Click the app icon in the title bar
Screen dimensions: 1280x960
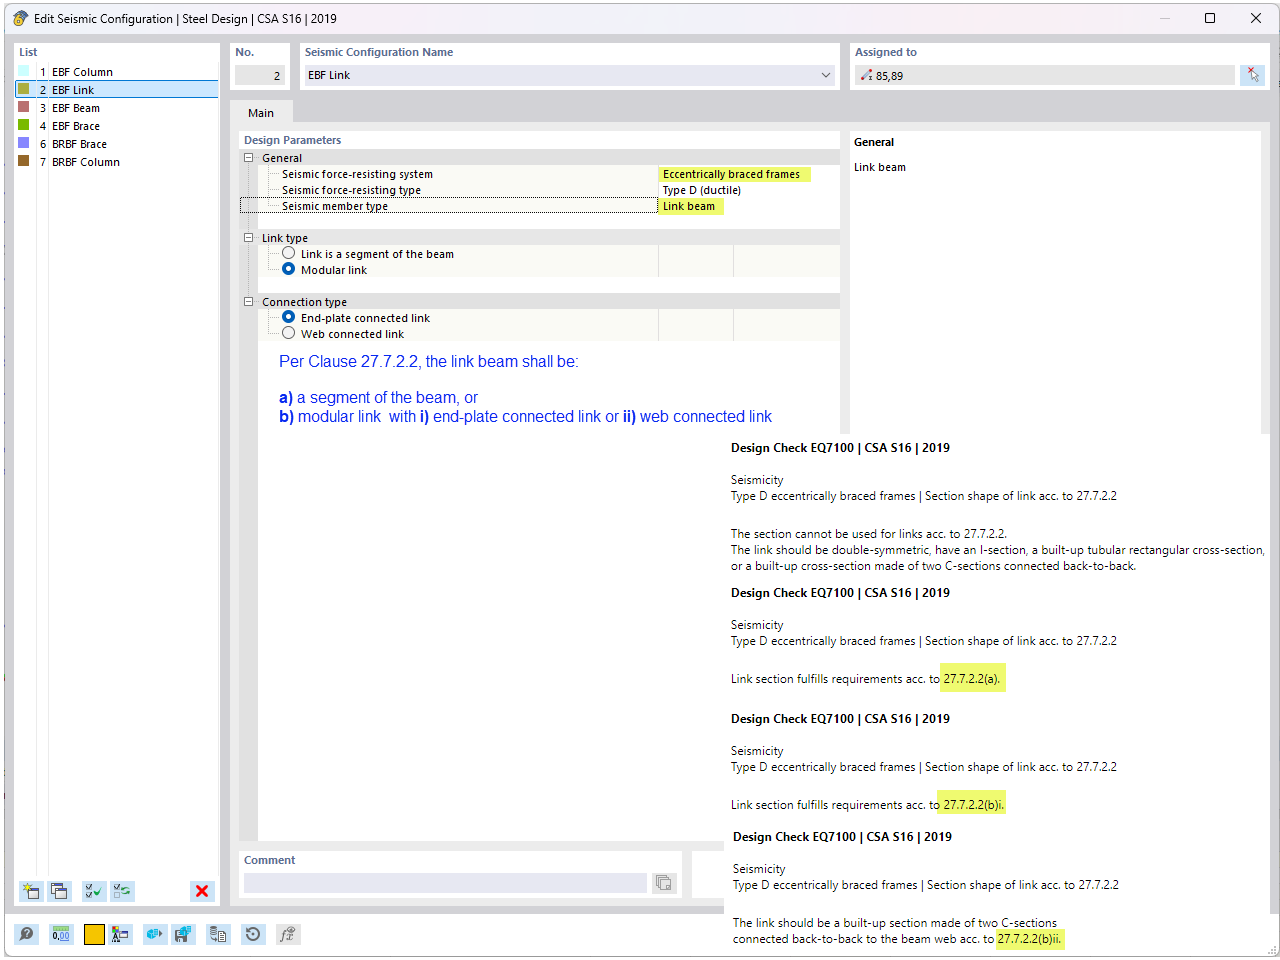tap(20, 18)
